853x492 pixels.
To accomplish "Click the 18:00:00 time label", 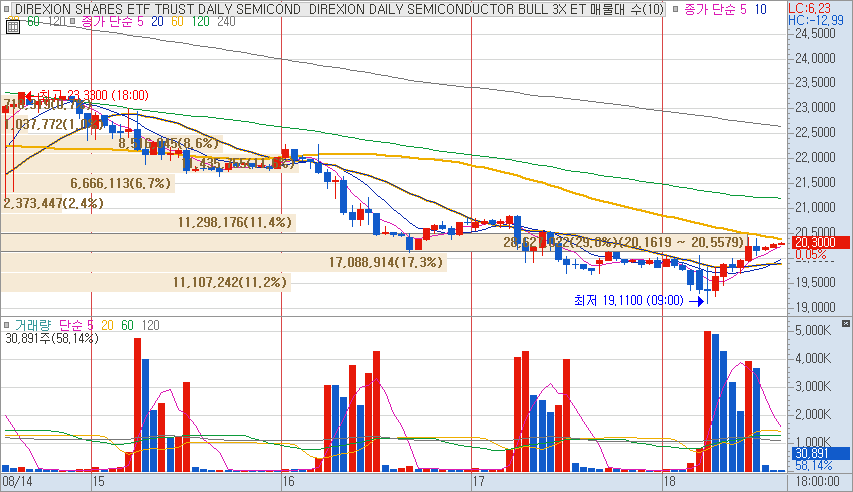I will tap(817, 482).
